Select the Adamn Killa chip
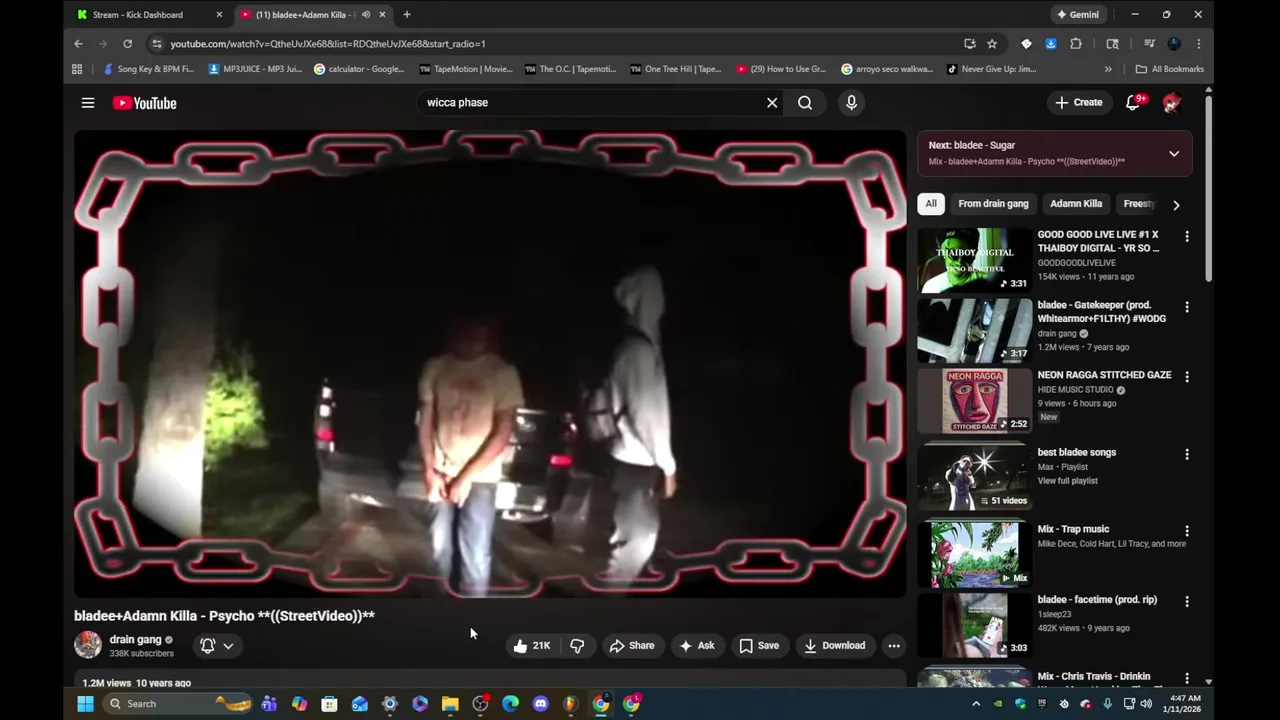 coord(1076,204)
